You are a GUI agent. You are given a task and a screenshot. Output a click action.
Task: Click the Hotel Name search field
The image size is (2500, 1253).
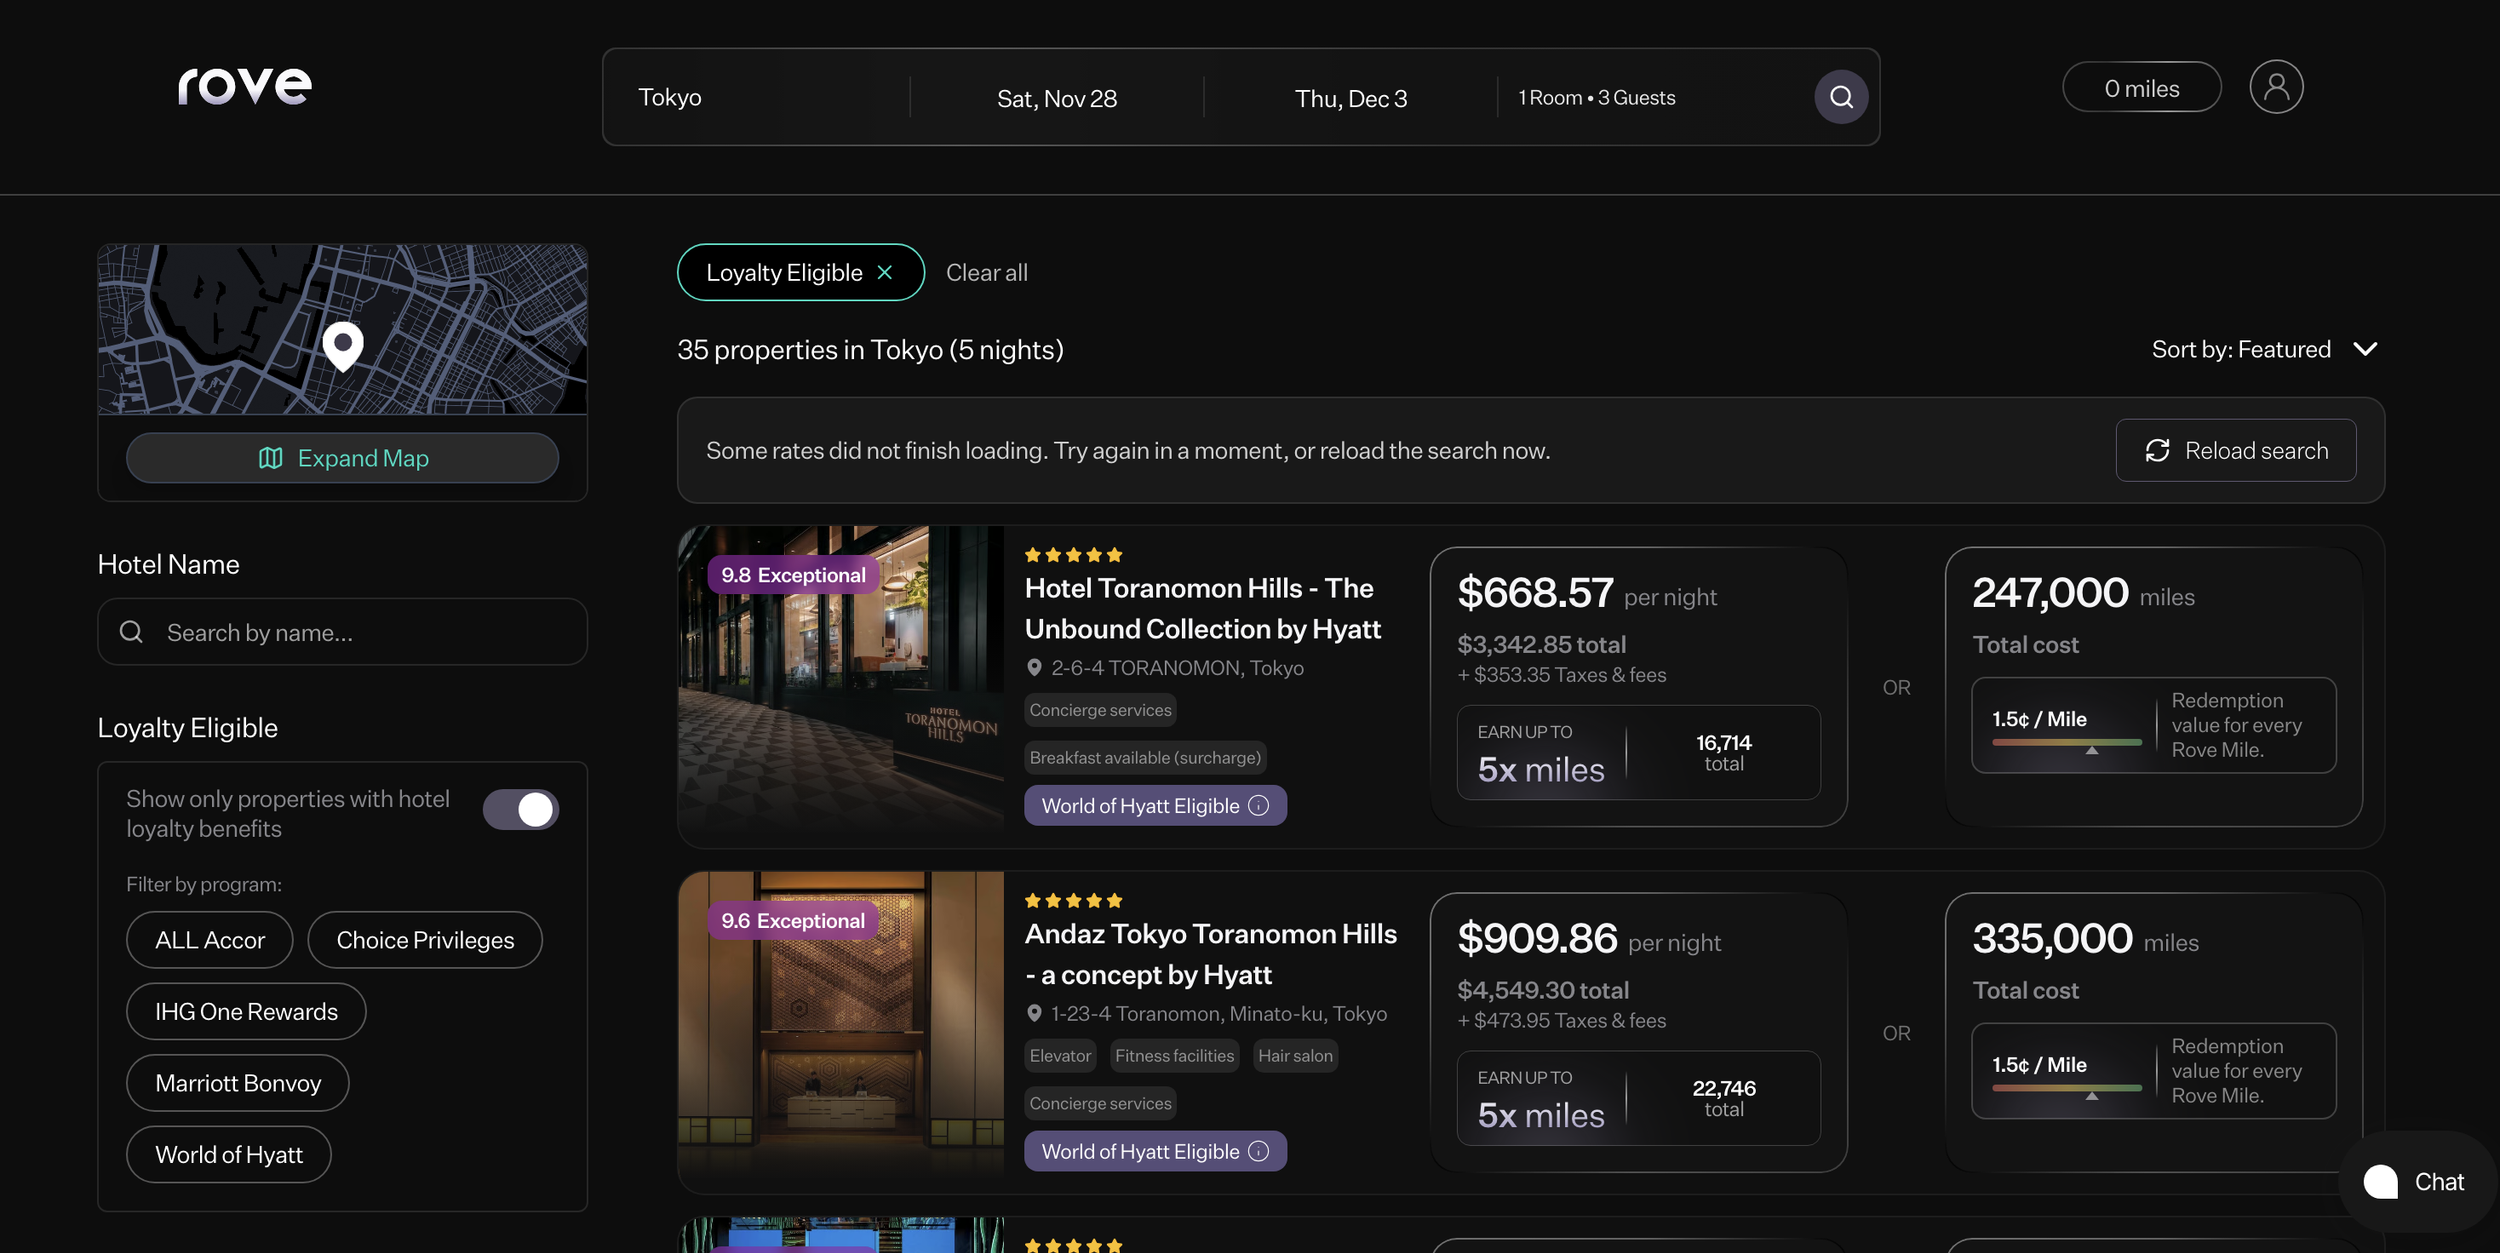(343, 632)
